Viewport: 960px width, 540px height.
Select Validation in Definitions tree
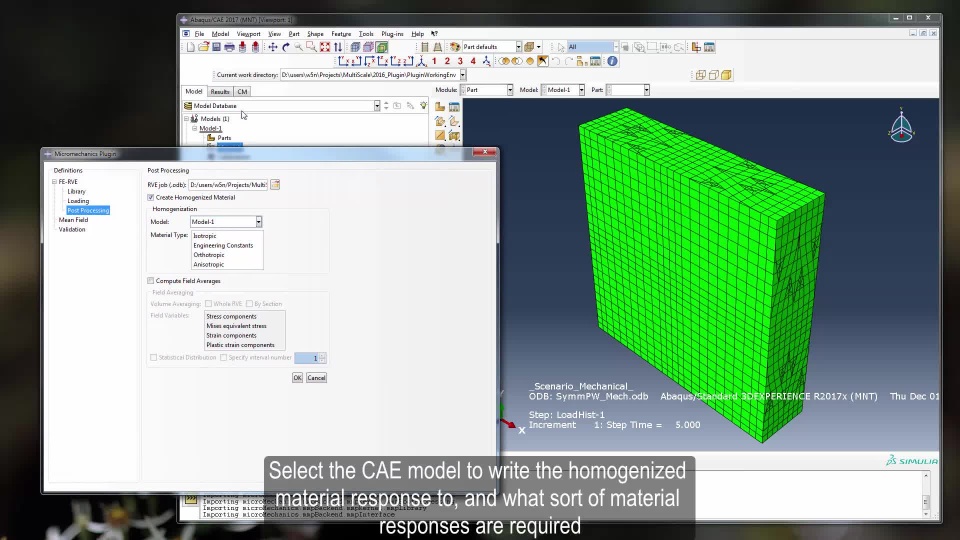click(x=72, y=230)
